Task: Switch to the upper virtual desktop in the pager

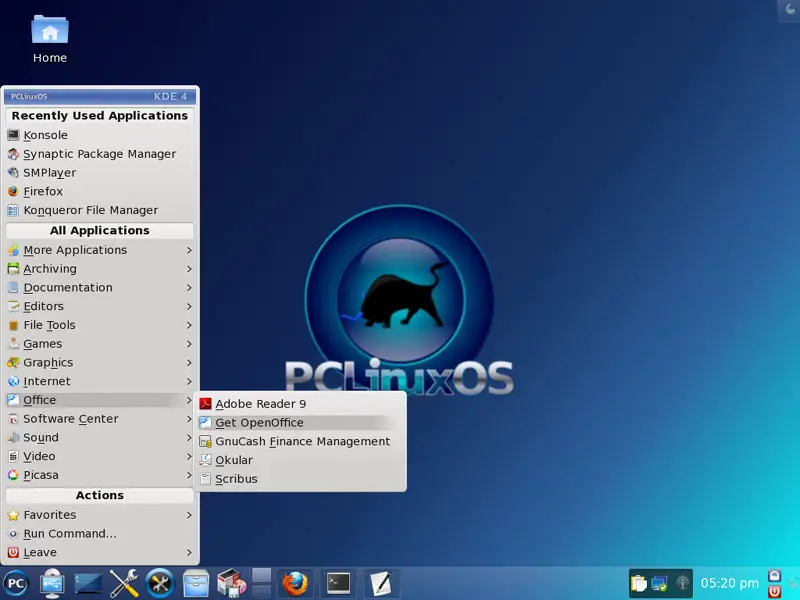Action: 261,576
